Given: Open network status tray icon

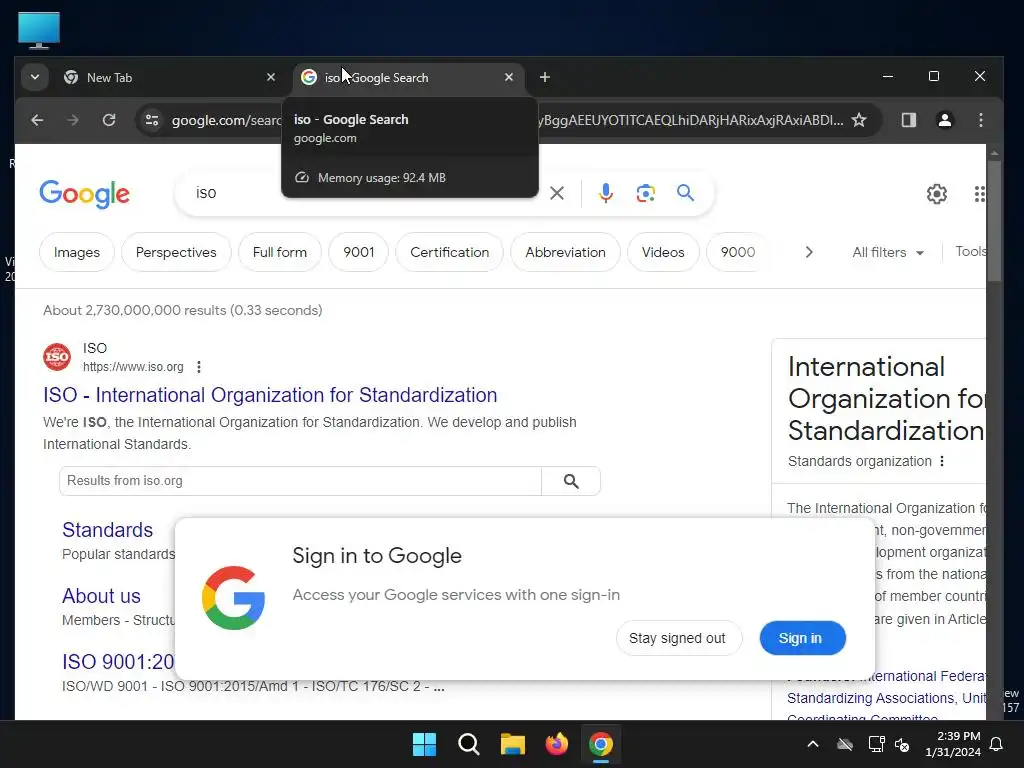Looking at the screenshot, I should tap(876, 744).
